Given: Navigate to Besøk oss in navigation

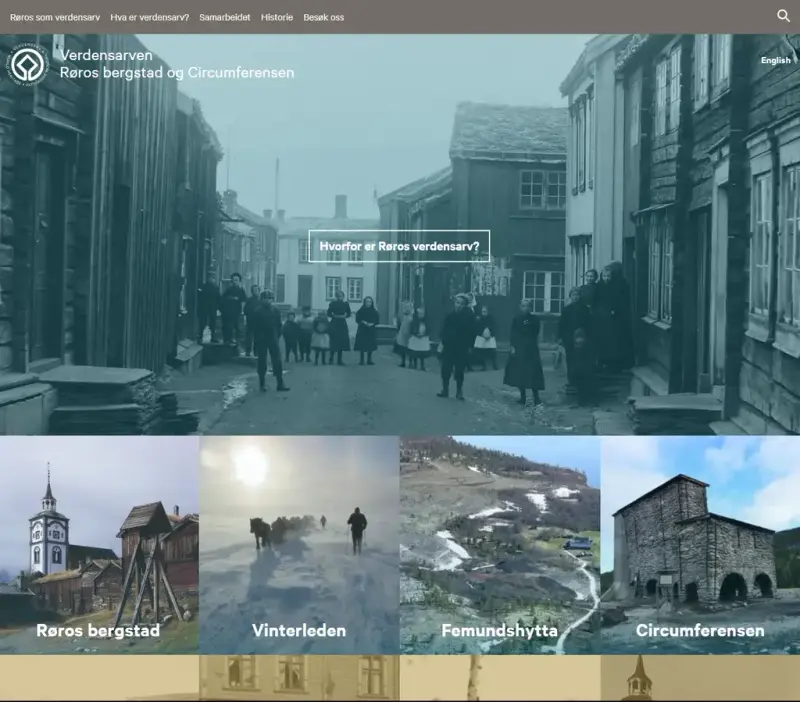Looking at the screenshot, I should tap(323, 17).
